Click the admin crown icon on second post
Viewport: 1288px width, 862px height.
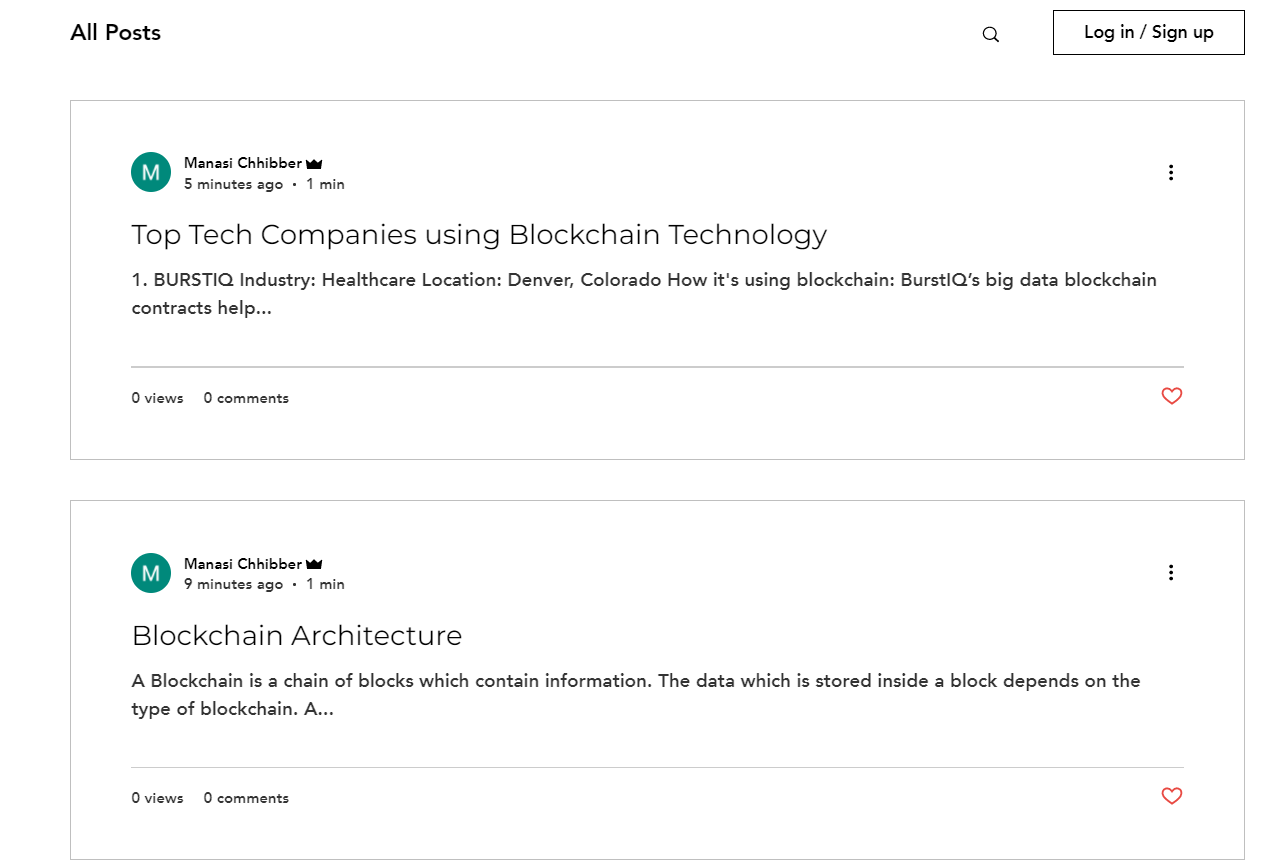(x=314, y=565)
